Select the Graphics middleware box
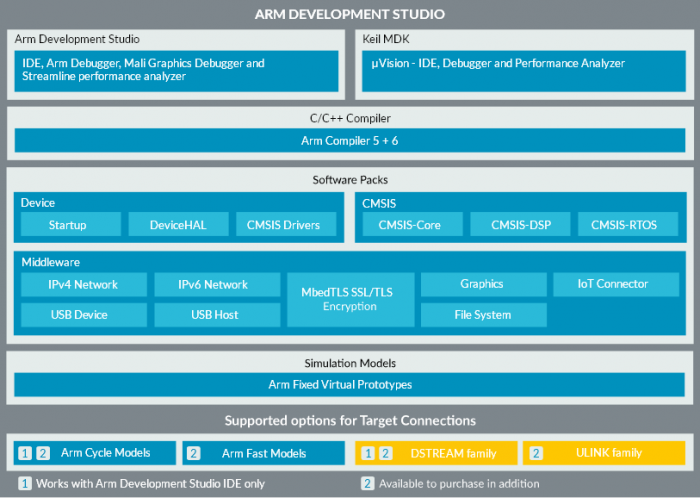The height and width of the screenshot is (498, 700). tap(482, 285)
